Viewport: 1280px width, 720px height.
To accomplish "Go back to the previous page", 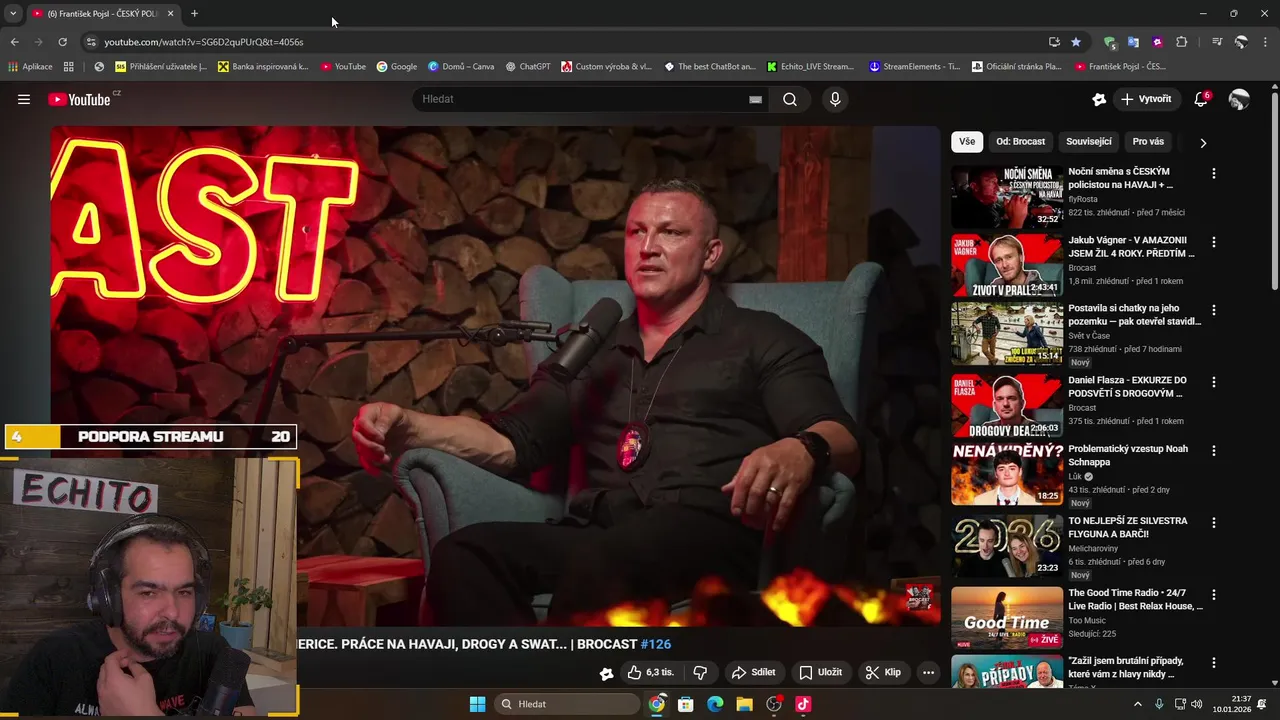I will pos(14,42).
